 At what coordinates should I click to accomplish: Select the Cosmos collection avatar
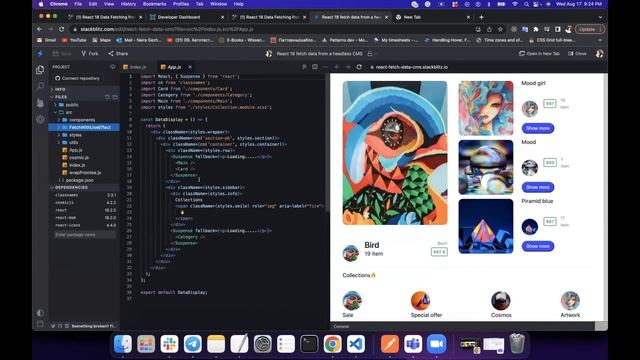[501, 301]
